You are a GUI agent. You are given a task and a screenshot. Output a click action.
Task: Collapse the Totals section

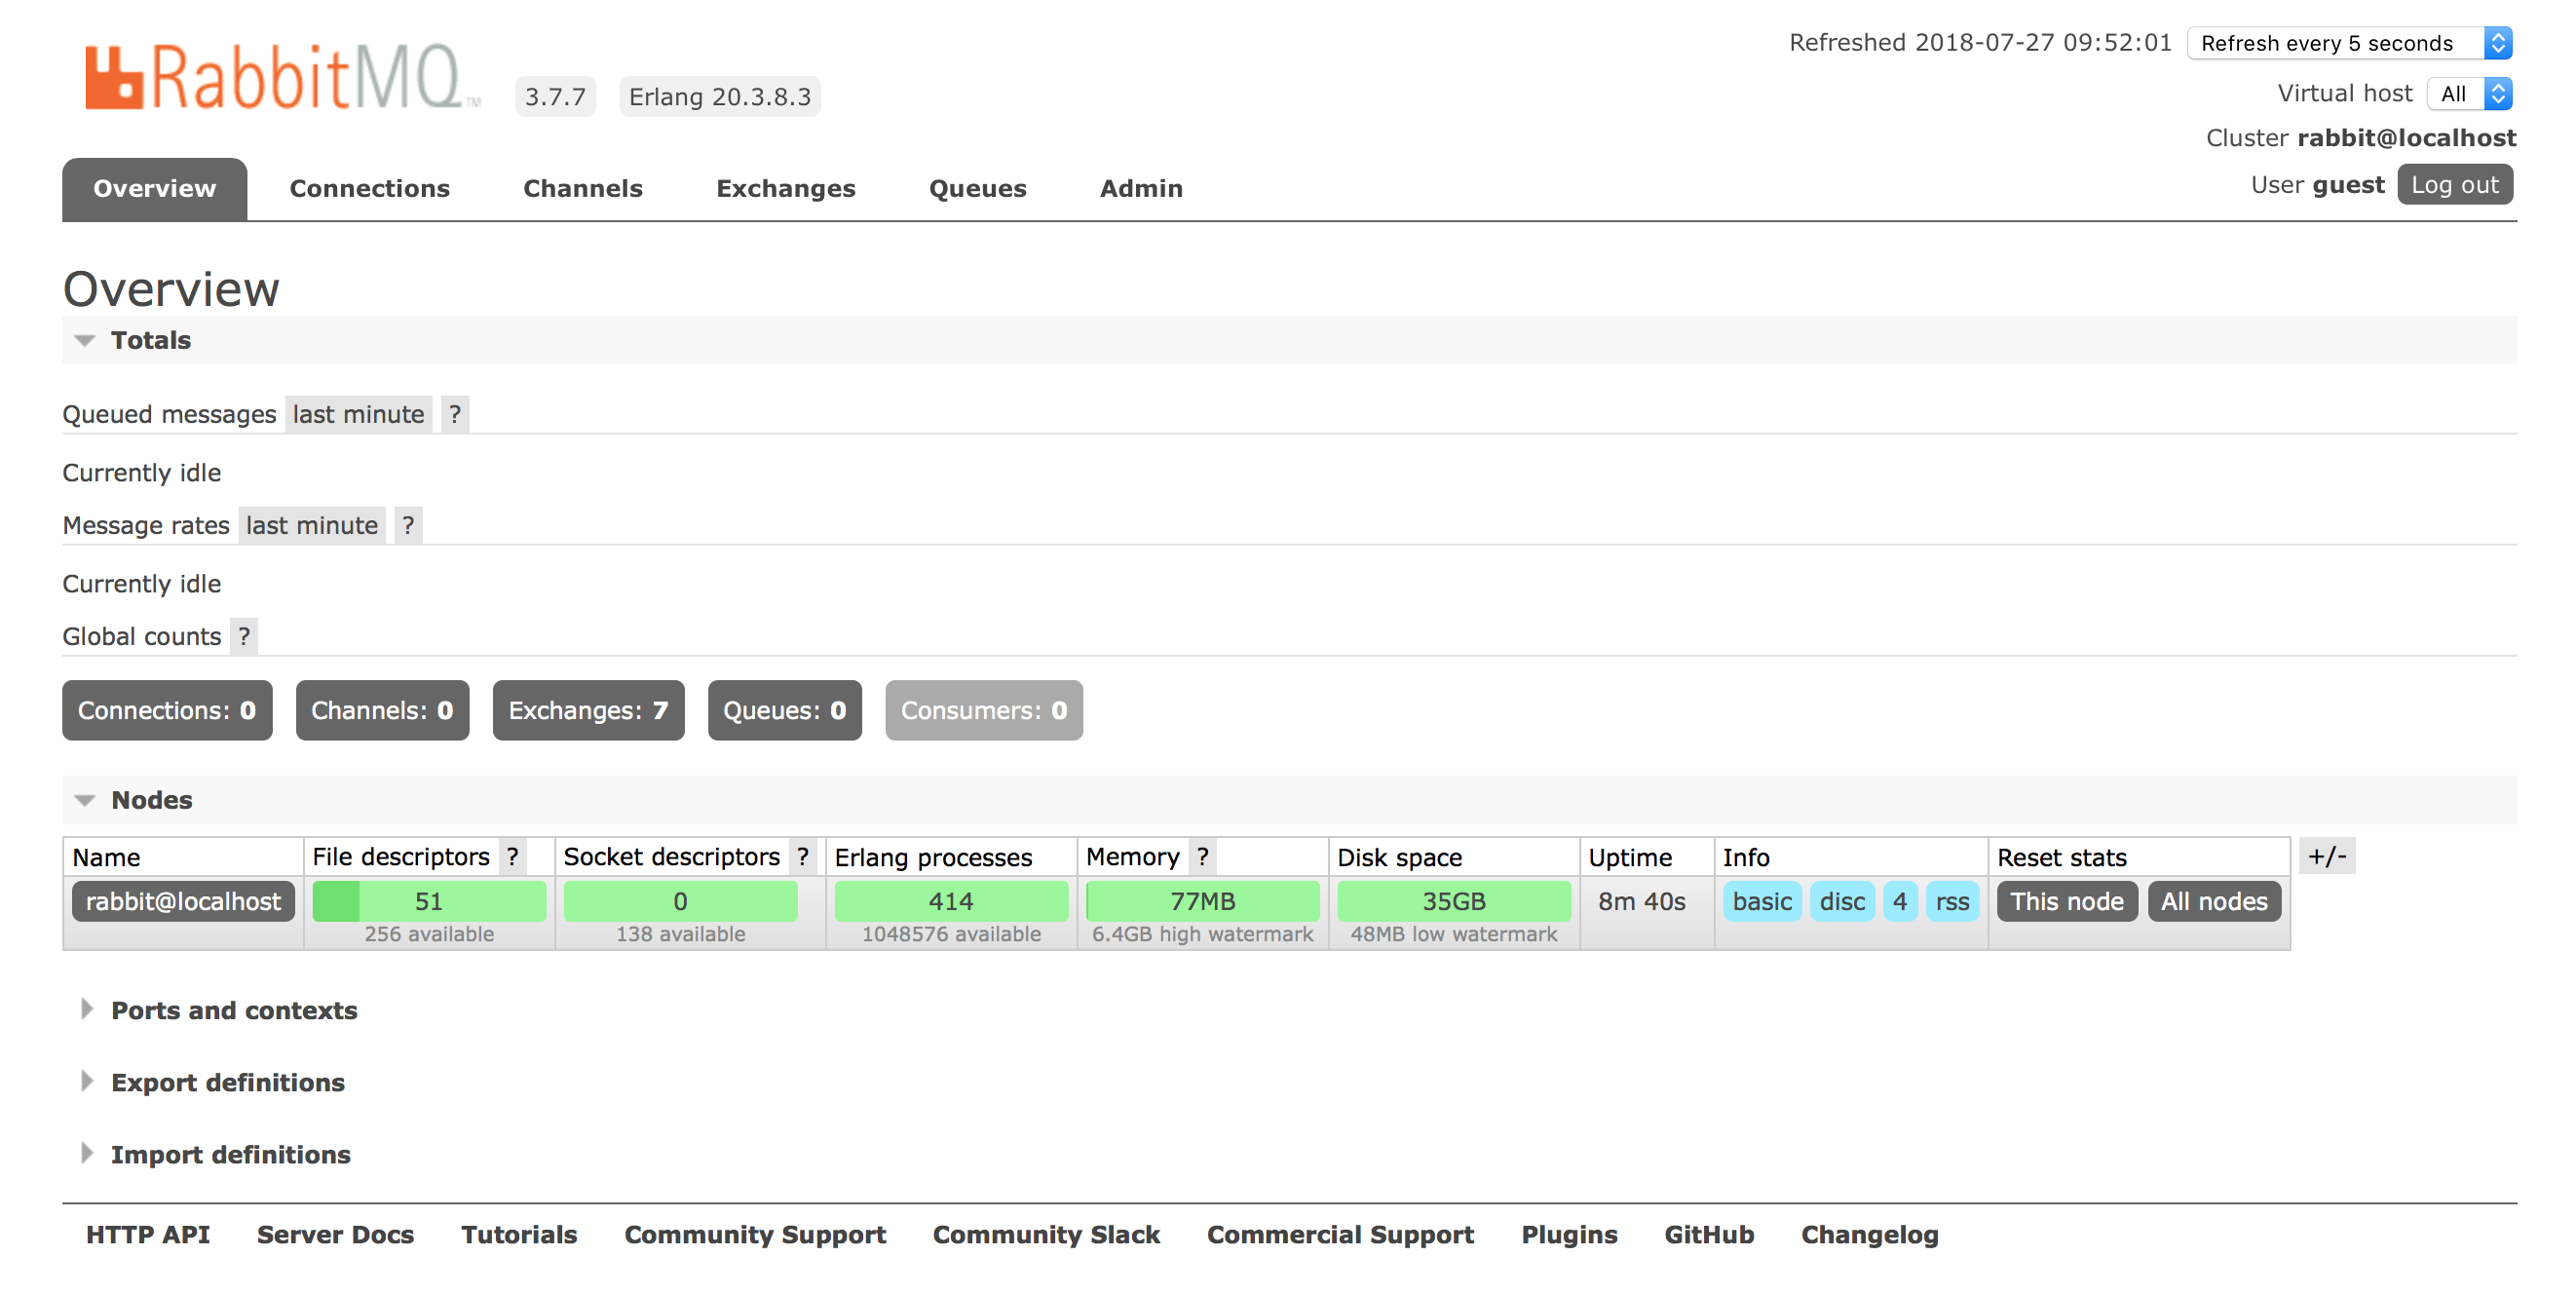[150, 340]
